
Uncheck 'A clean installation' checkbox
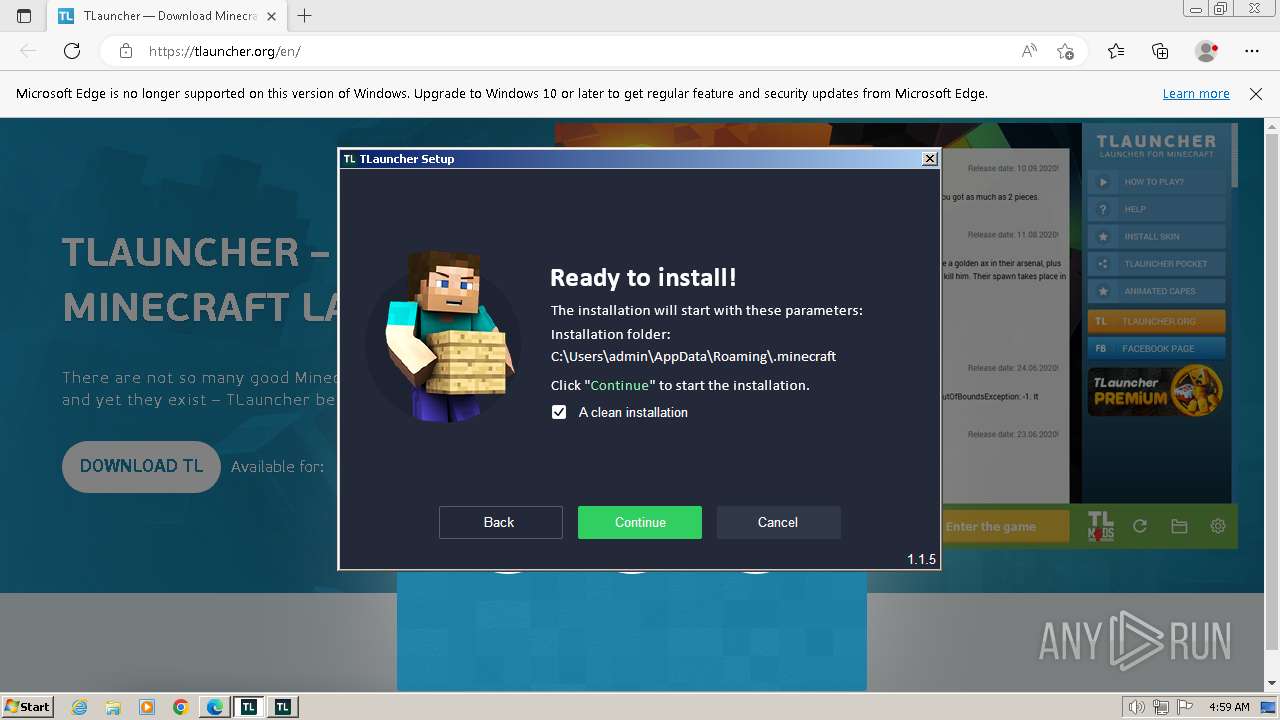pyautogui.click(x=559, y=412)
